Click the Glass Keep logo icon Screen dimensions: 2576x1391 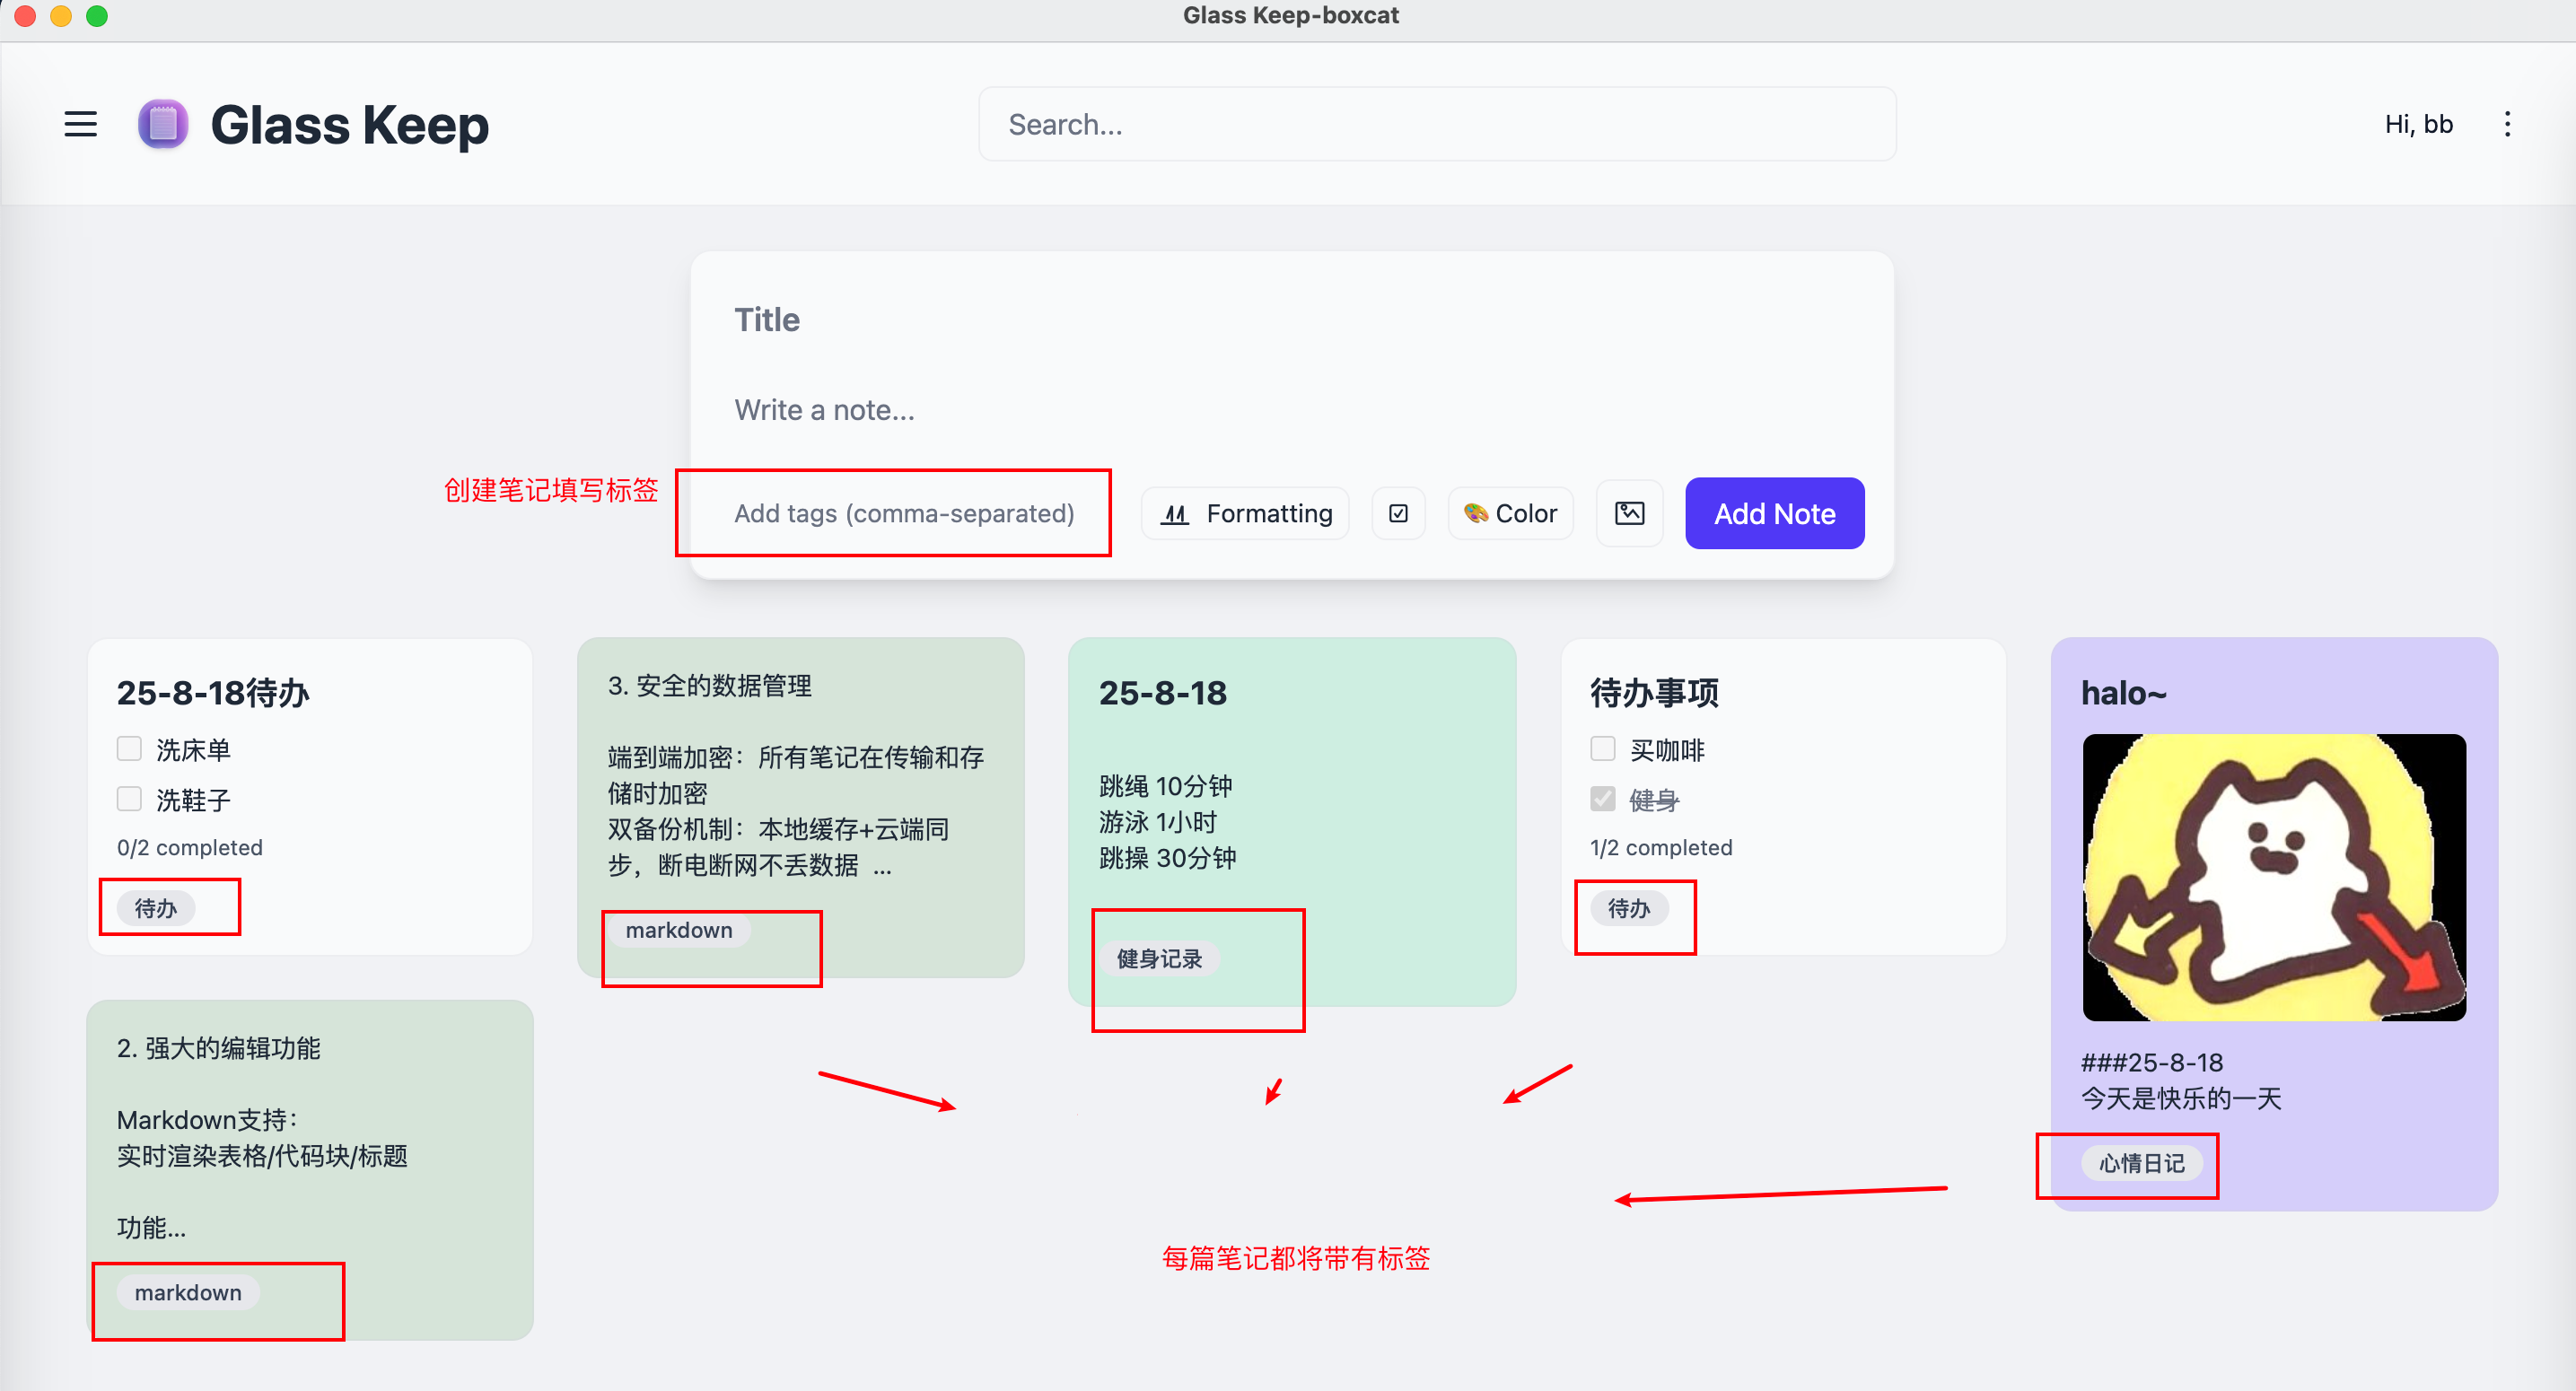click(163, 124)
